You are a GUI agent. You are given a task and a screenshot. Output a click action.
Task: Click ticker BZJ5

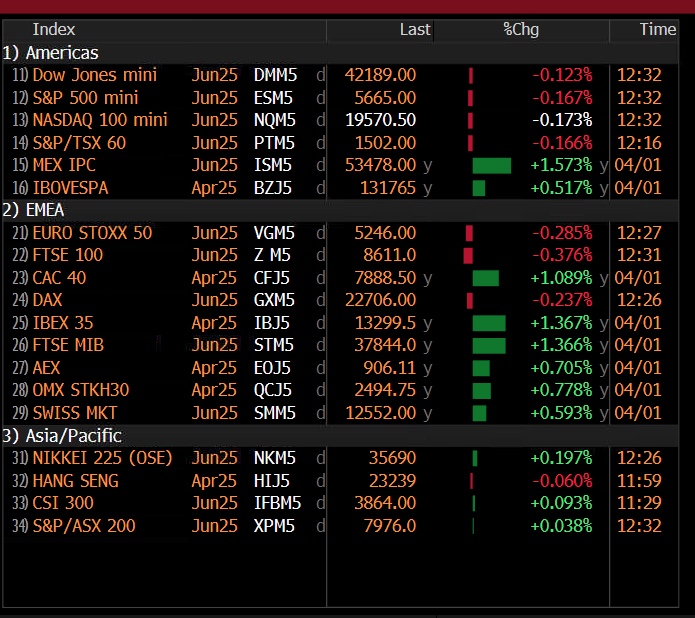point(273,188)
